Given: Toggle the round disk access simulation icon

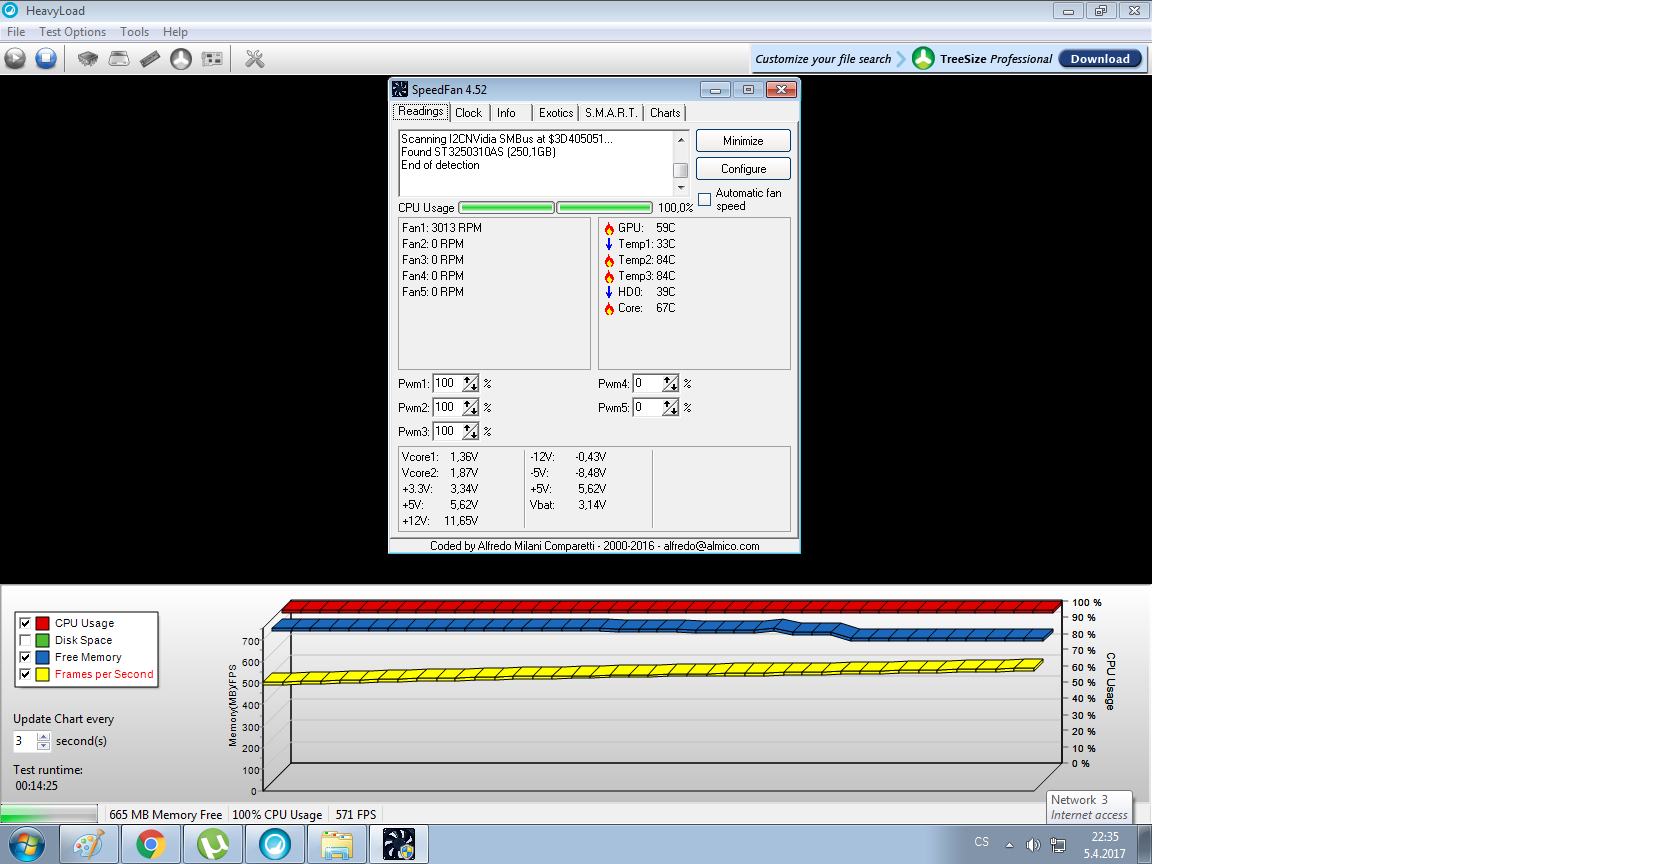Looking at the screenshot, I should (x=181, y=59).
